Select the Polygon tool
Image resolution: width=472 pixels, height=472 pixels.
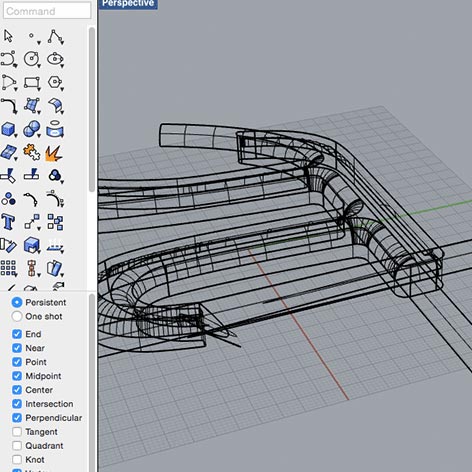(x=55, y=82)
